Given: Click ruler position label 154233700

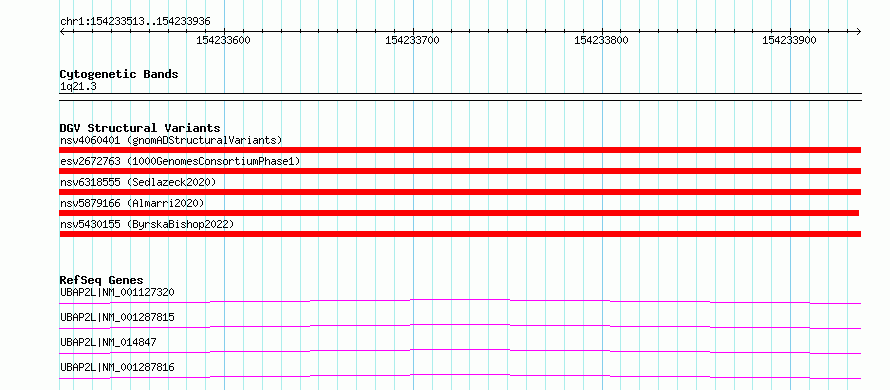Looking at the screenshot, I should click(x=412, y=41).
